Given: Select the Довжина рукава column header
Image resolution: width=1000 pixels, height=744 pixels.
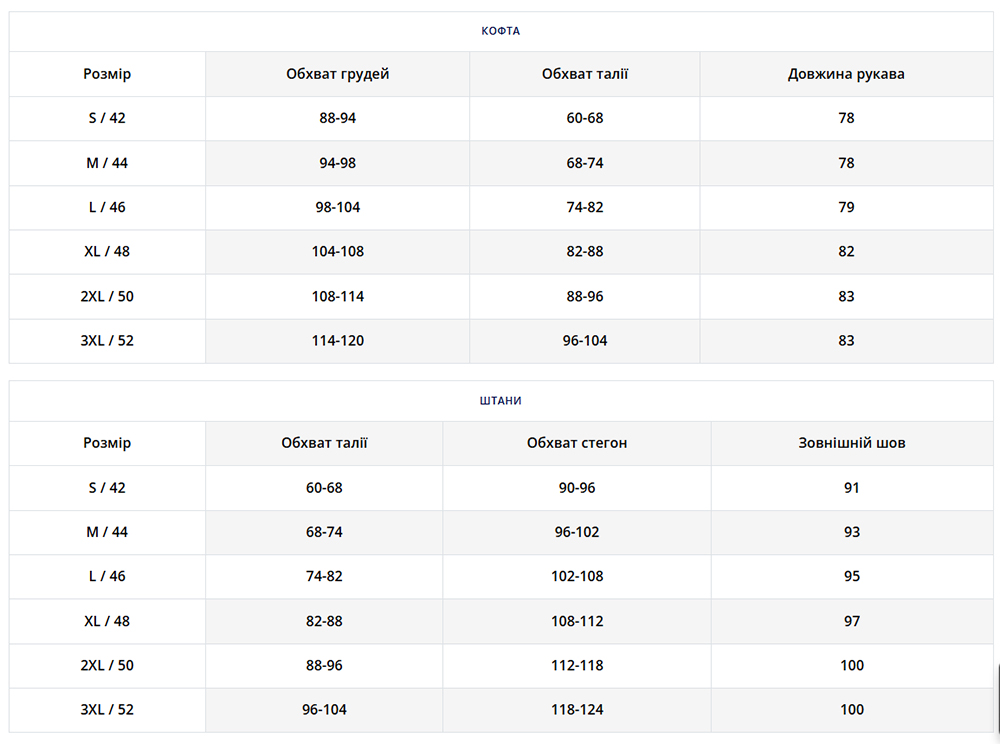Looking at the screenshot, I should point(846,74).
